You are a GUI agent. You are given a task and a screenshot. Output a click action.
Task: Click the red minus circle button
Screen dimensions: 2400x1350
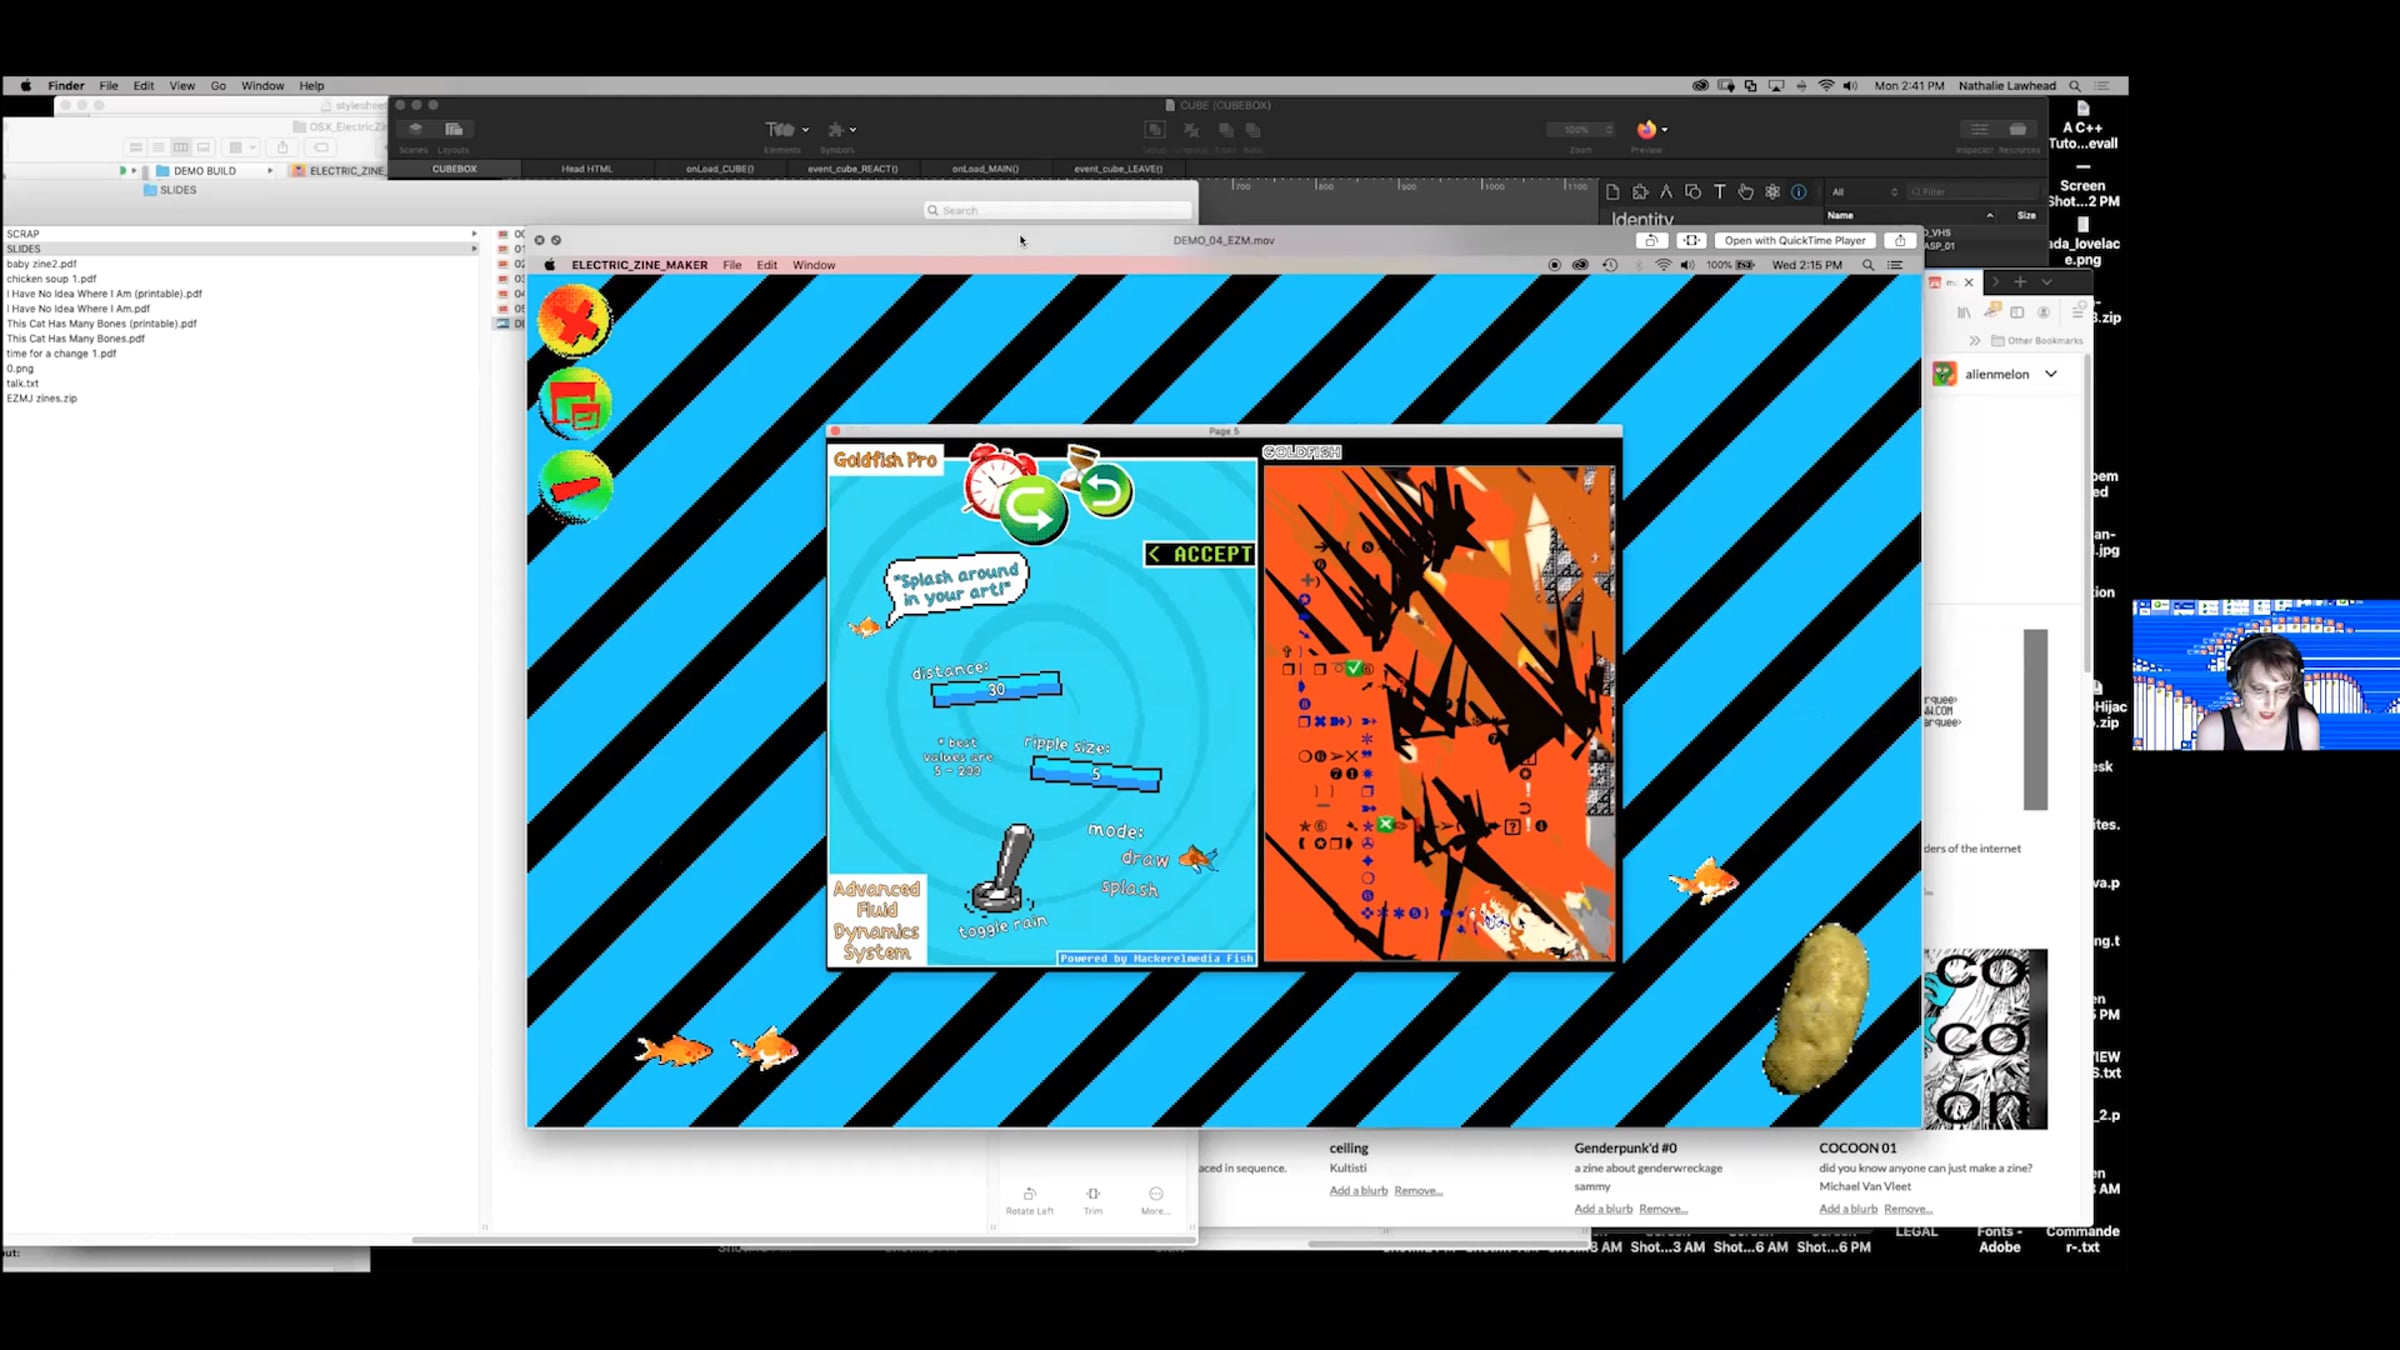[575, 487]
